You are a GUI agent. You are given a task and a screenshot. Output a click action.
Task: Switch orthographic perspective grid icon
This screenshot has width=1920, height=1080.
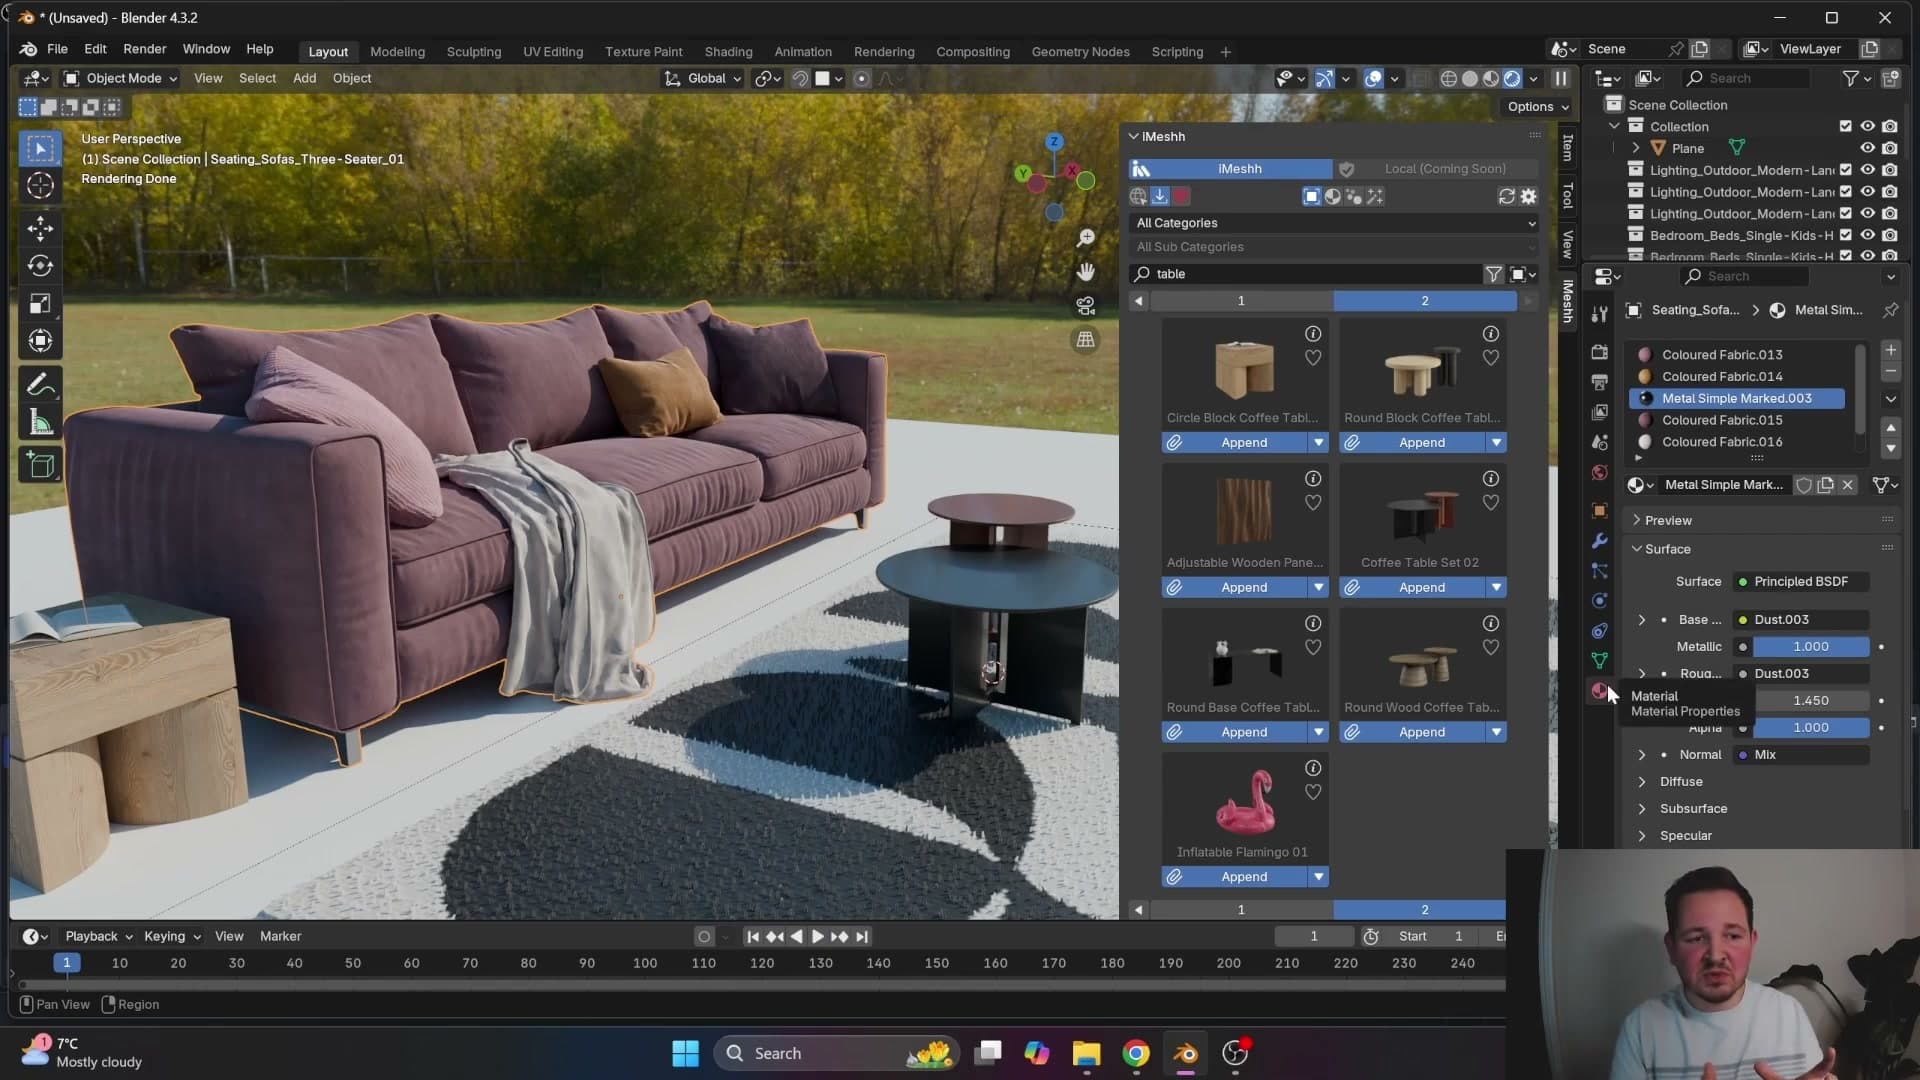coord(1085,340)
